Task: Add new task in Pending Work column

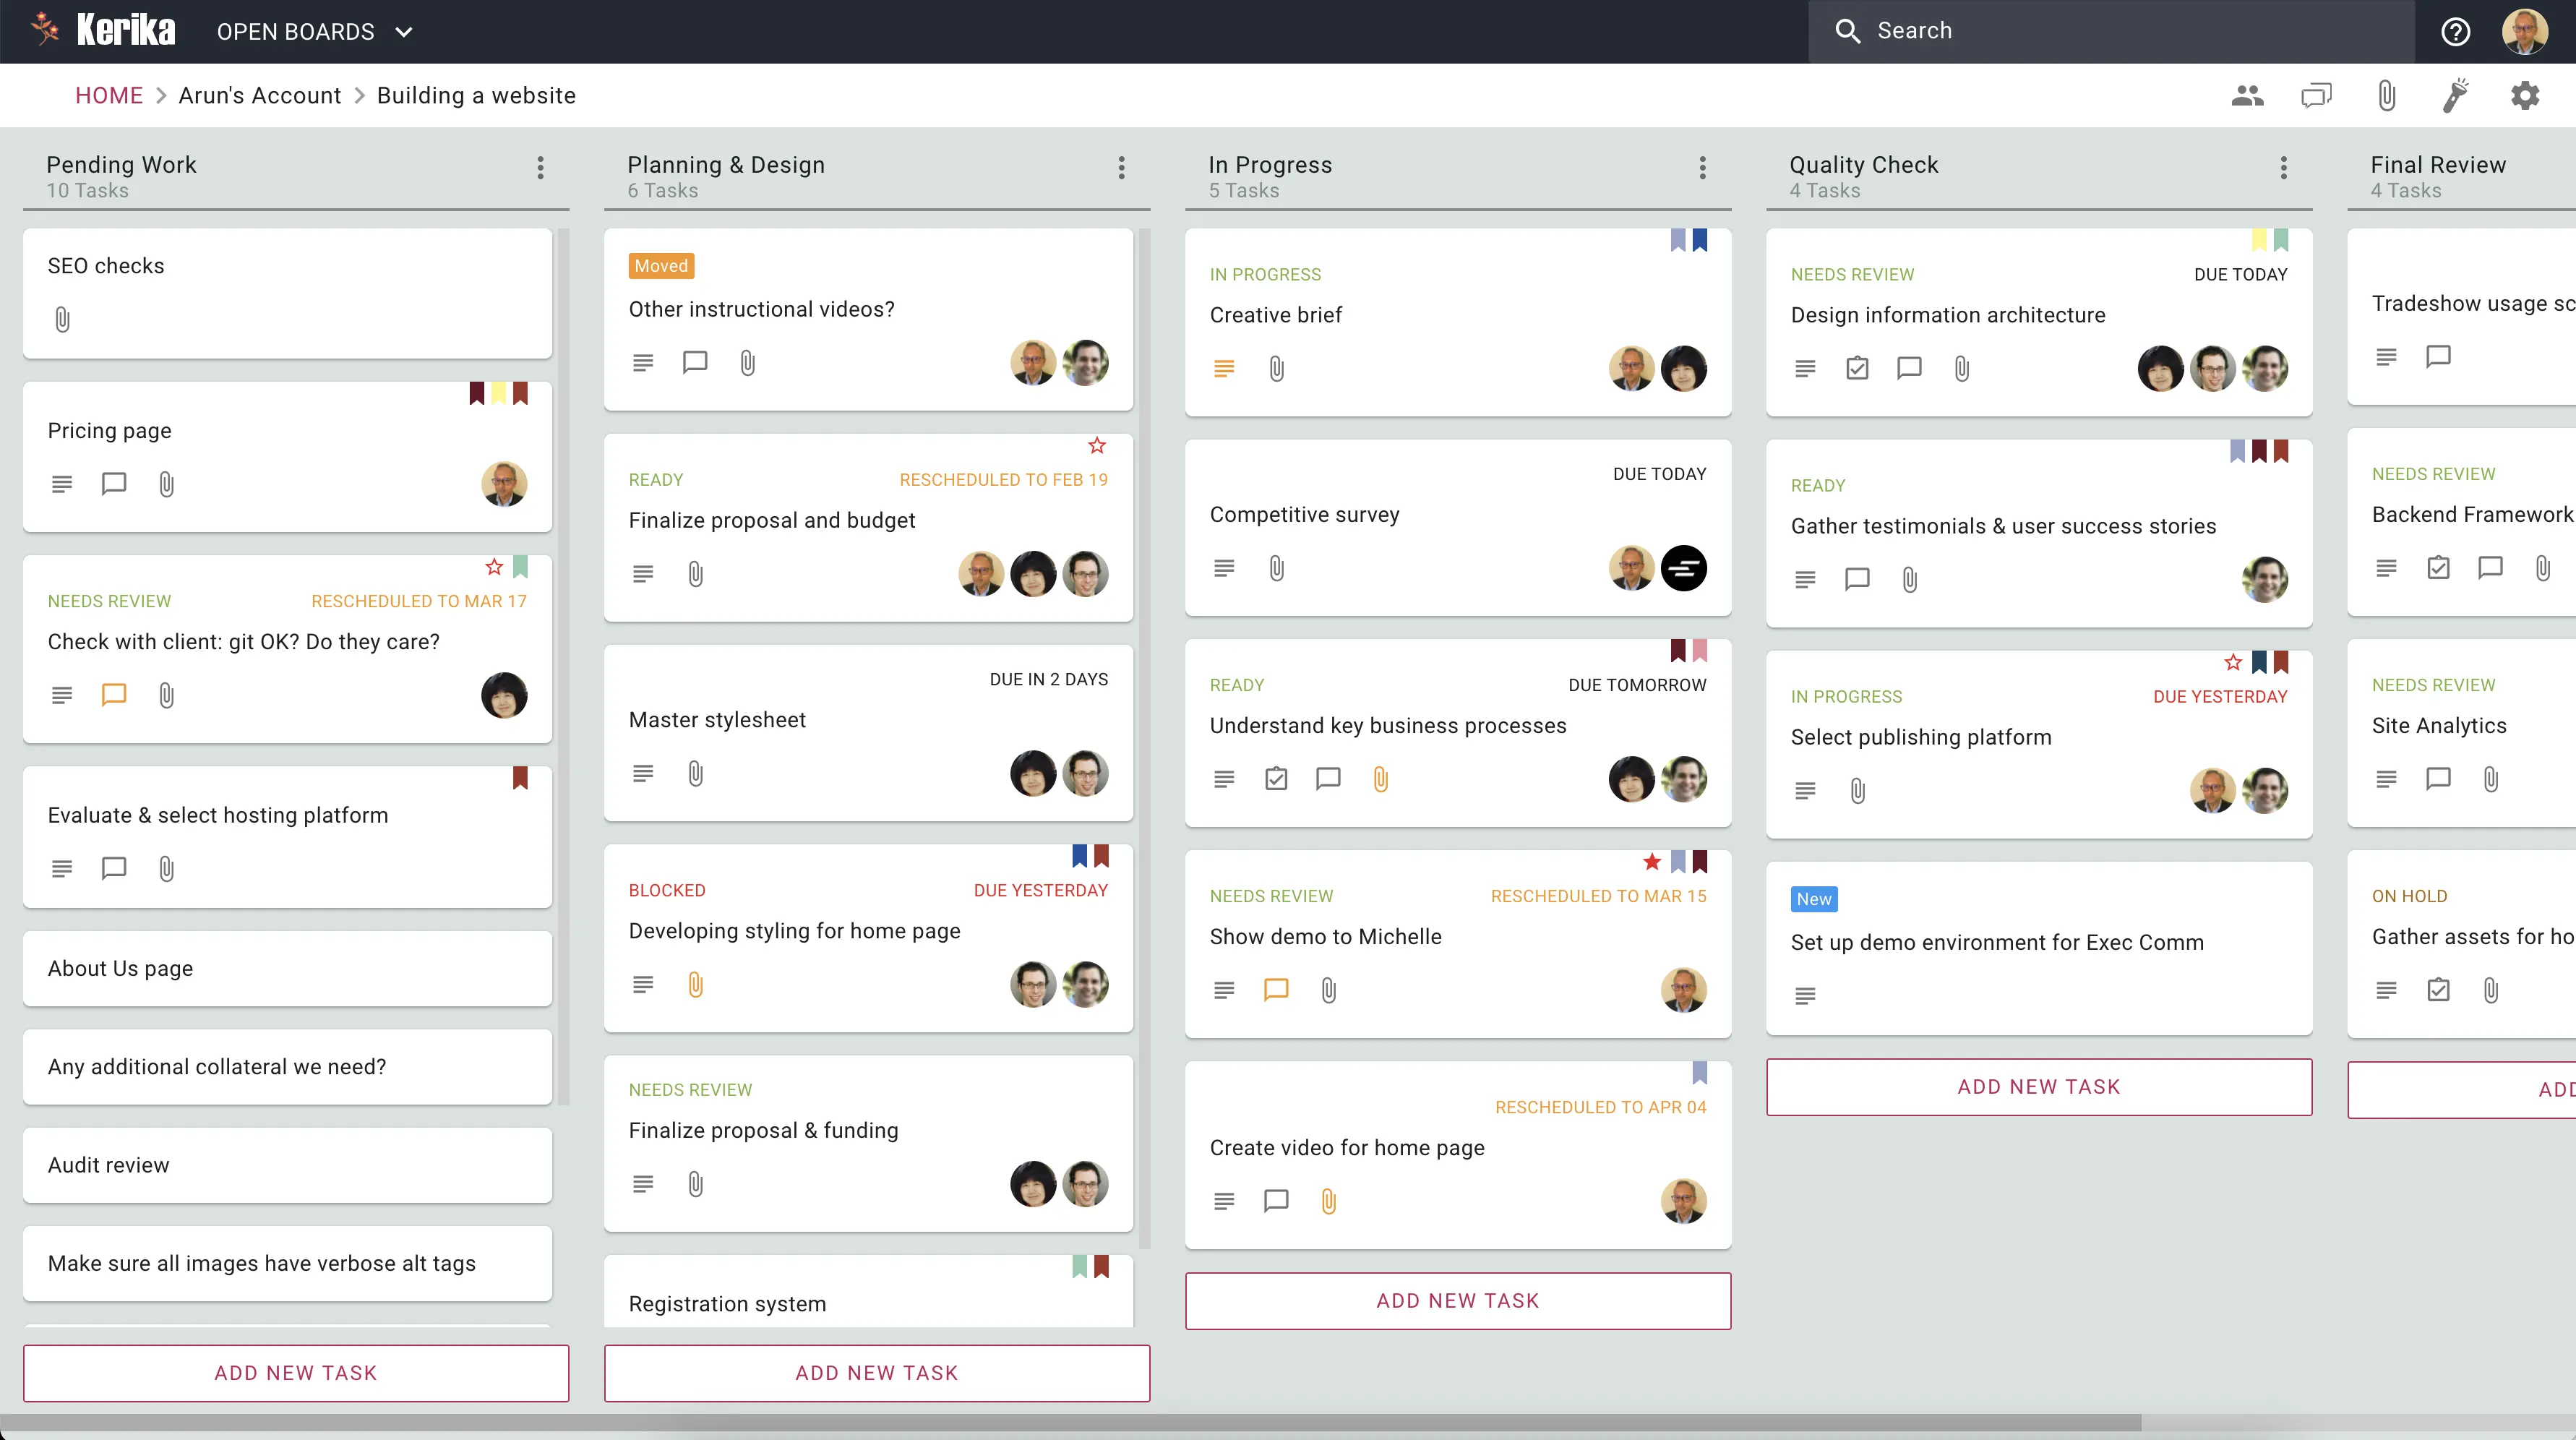Action: (x=296, y=1373)
